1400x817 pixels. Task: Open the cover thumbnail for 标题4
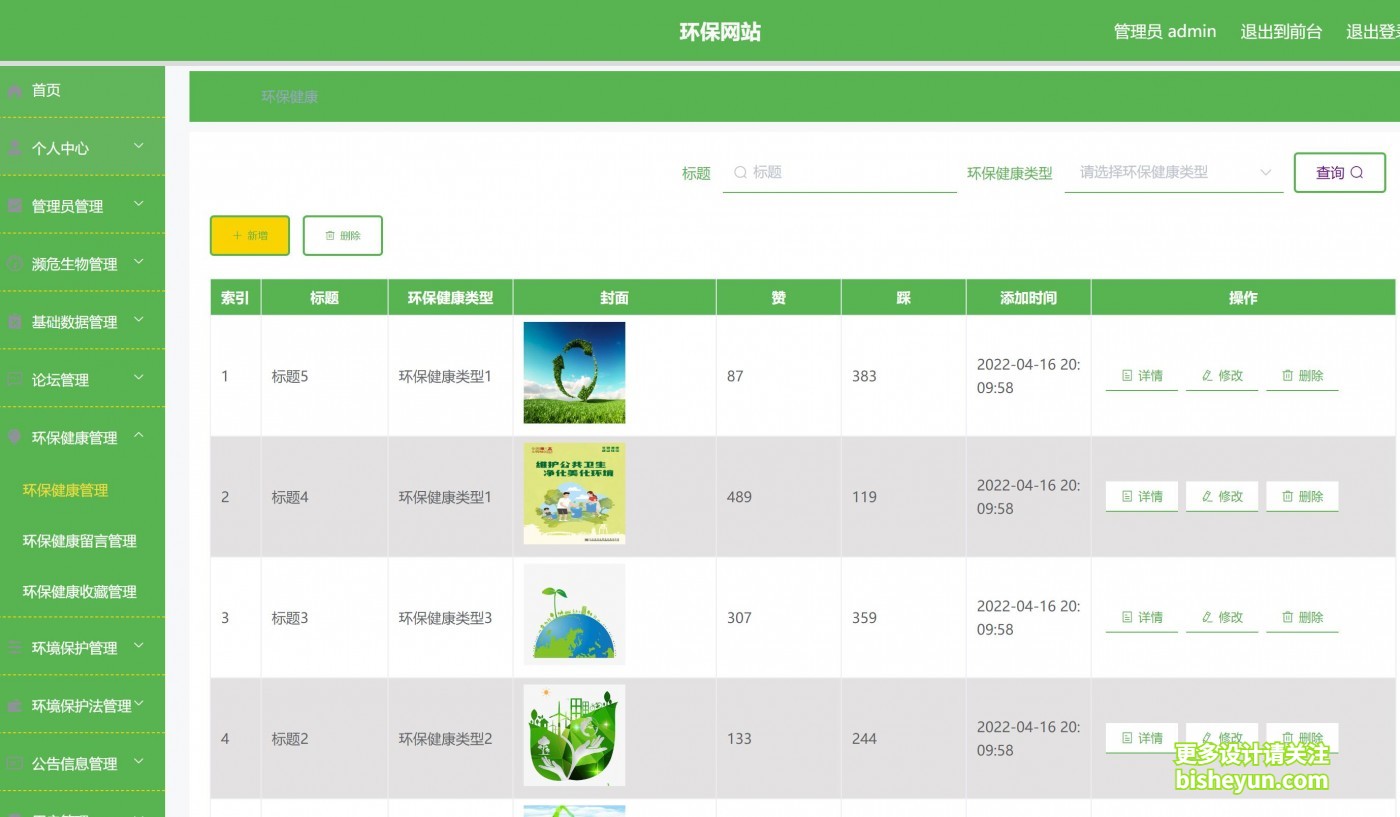pos(574,494)
